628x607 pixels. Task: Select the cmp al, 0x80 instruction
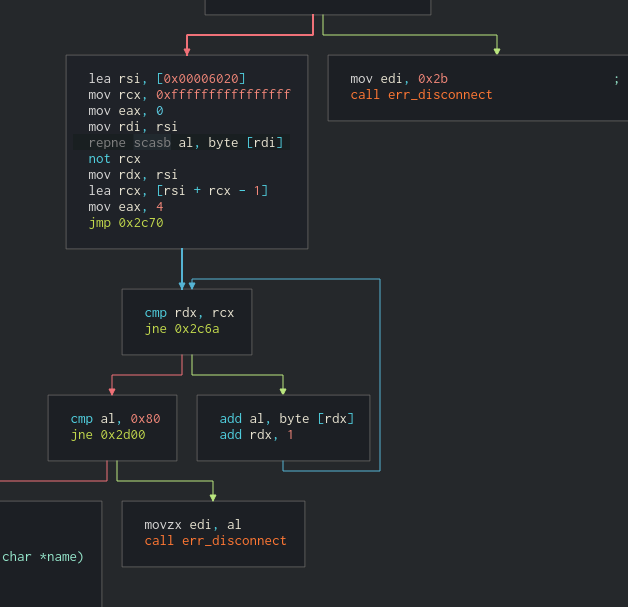110,419
